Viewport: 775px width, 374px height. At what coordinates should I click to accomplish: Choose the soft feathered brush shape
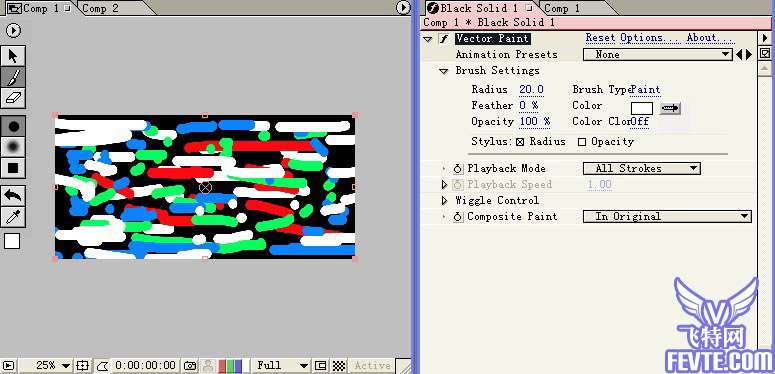click(x=13, y=147)
